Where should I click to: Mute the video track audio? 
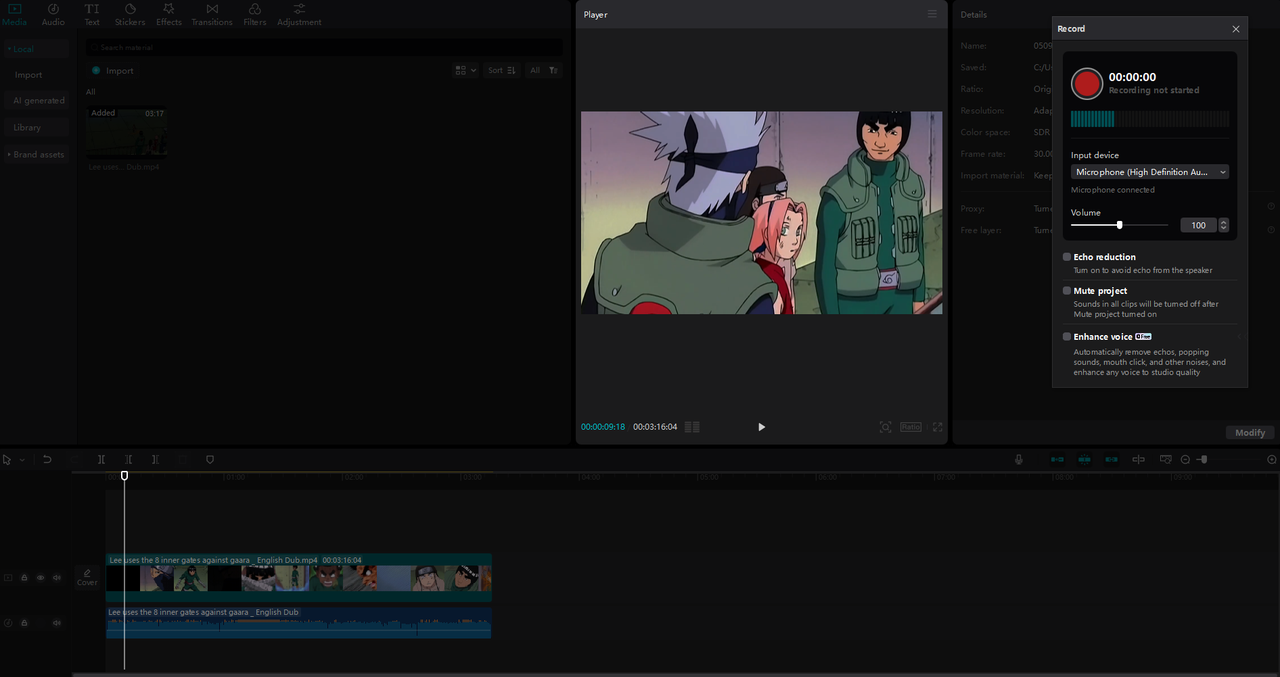57,578
